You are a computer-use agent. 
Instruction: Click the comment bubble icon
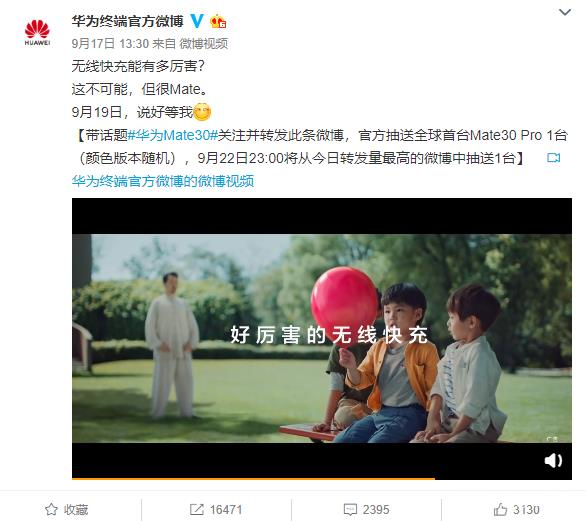350,509
